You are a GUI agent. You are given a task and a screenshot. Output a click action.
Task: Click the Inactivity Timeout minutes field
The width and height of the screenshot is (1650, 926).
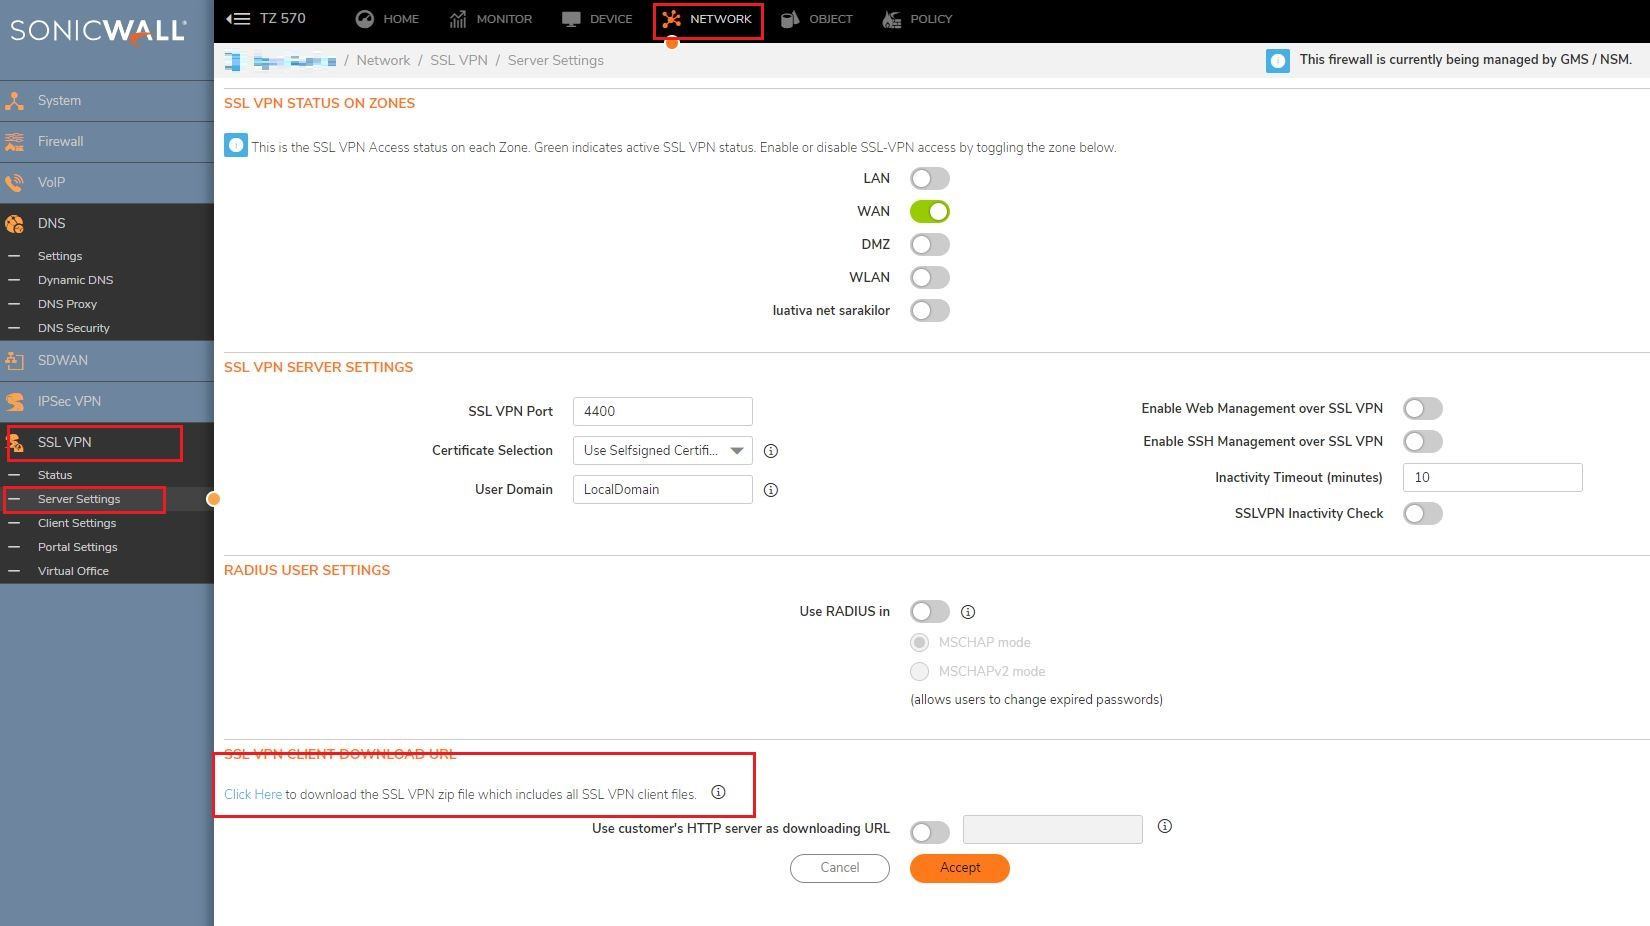1492,478
